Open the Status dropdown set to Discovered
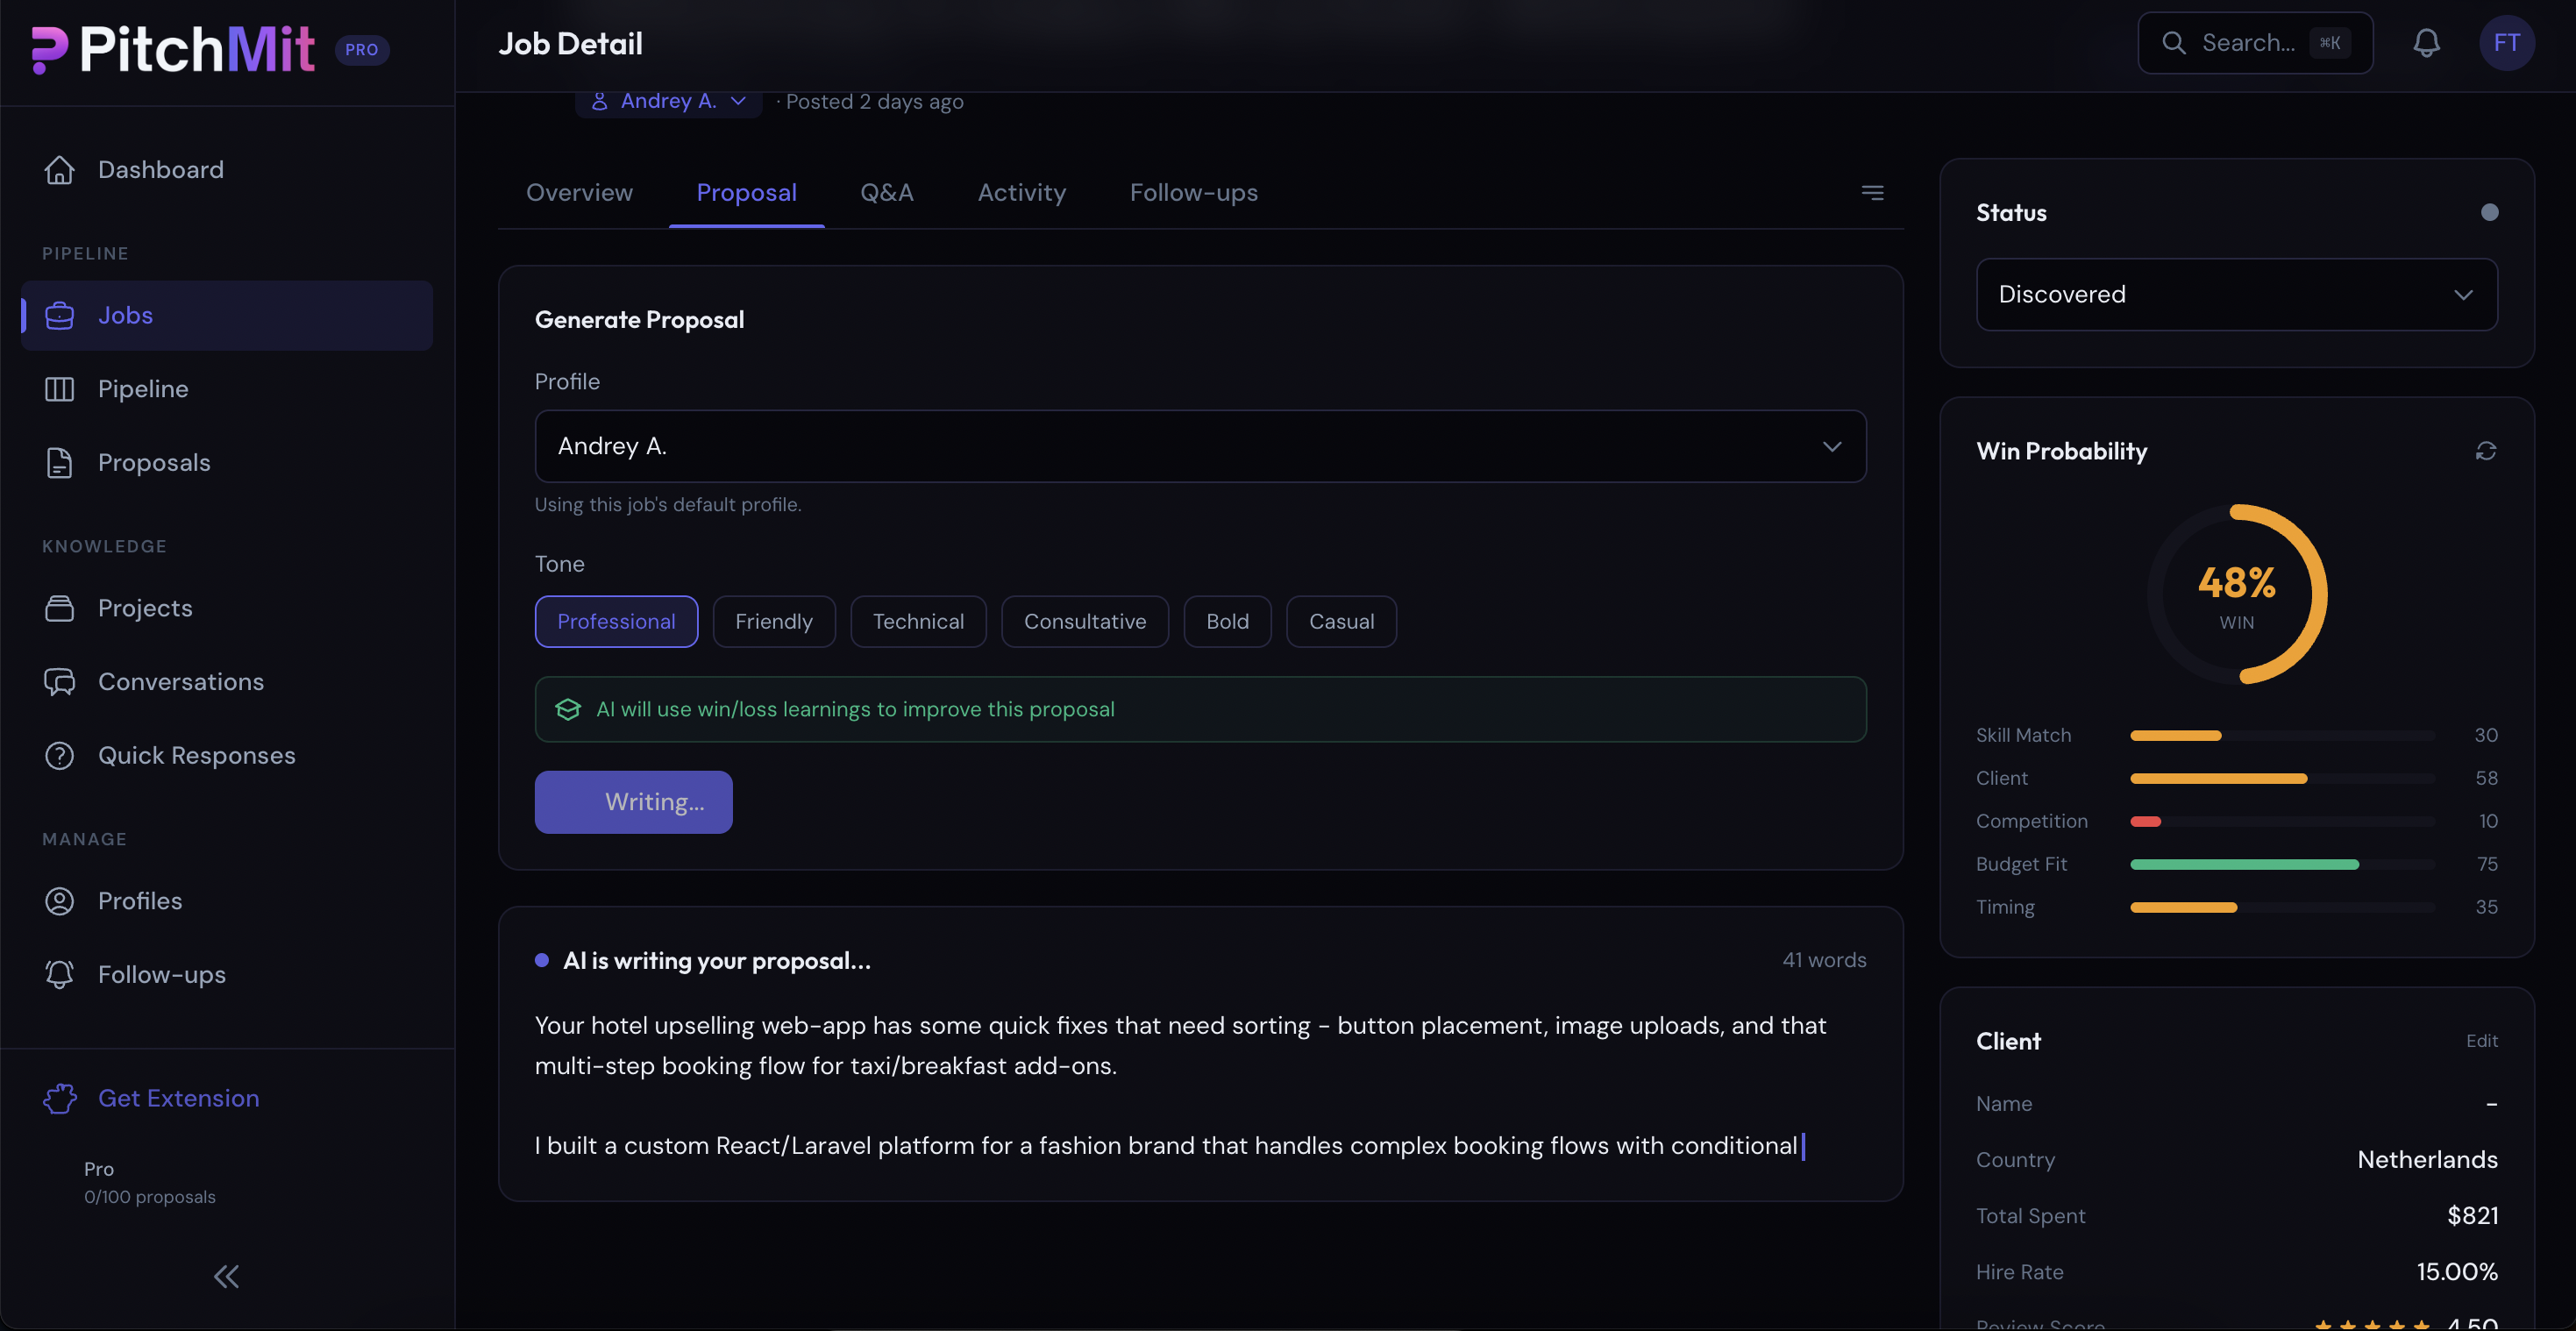This screenshot has height=1331, width=2576. point(2236,294)
